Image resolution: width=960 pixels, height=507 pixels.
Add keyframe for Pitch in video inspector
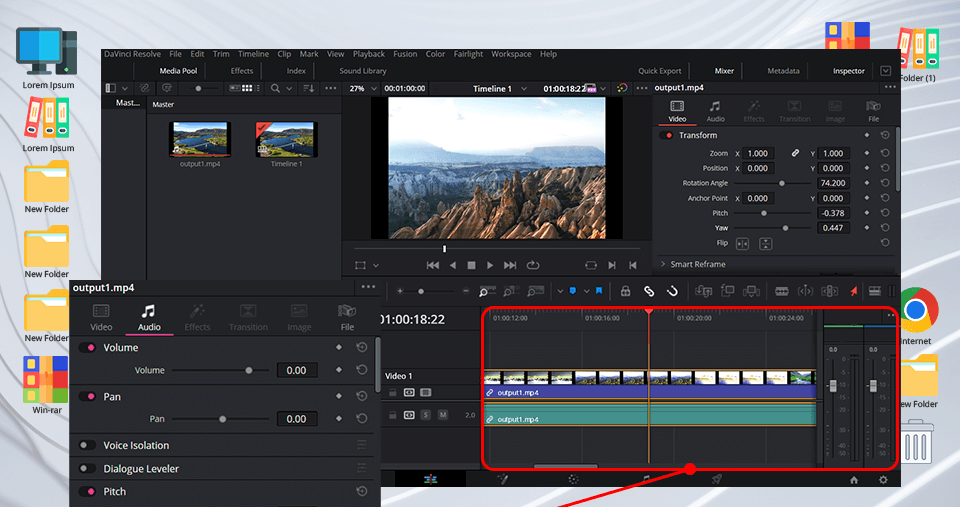click(866, 212)
